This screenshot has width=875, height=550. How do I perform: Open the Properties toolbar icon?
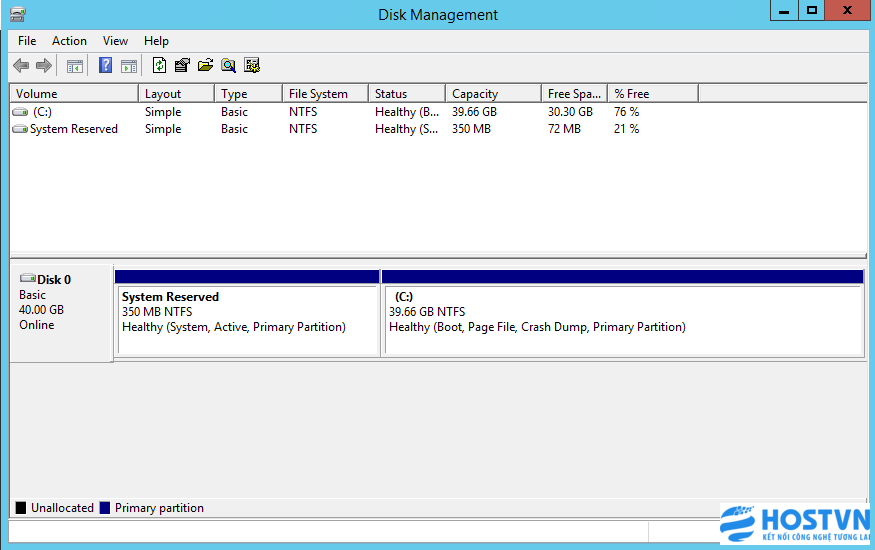tap(182, 65)
